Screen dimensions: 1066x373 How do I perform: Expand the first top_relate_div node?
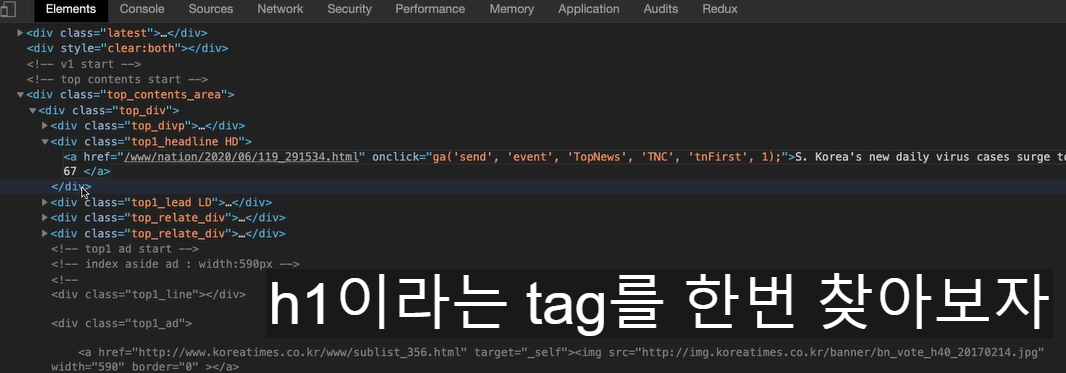tap(45, 218)
